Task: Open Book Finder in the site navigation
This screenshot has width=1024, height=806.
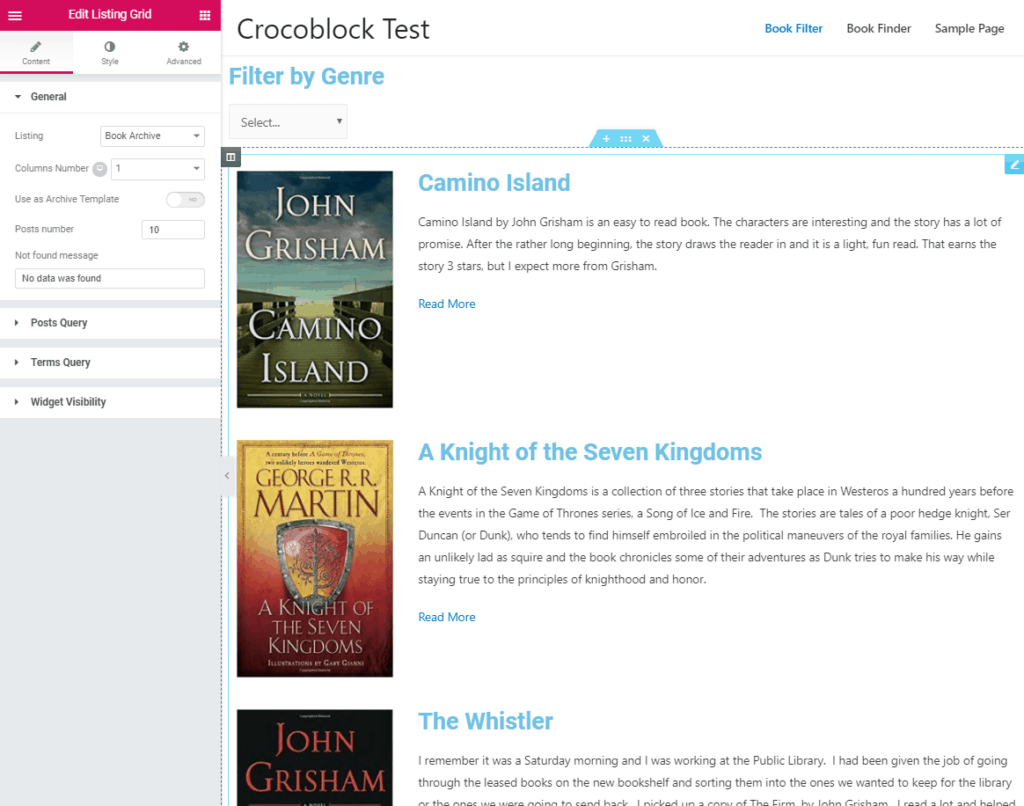Action: coord(878,28)
